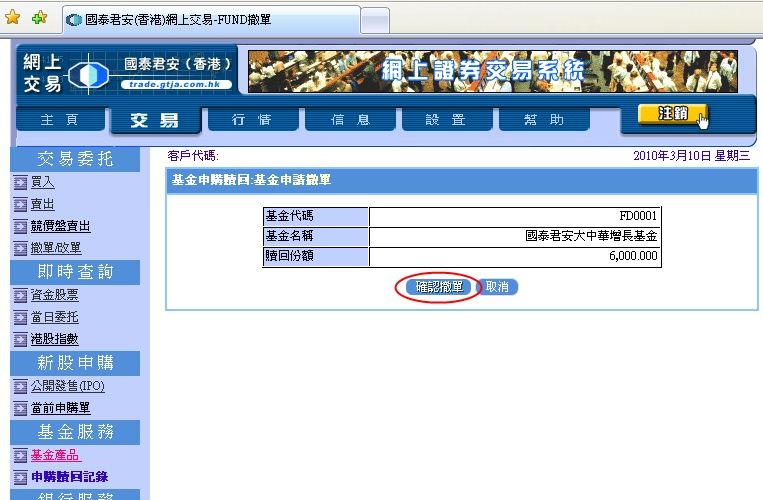Click the fund code value FD0001

point(638,216)
